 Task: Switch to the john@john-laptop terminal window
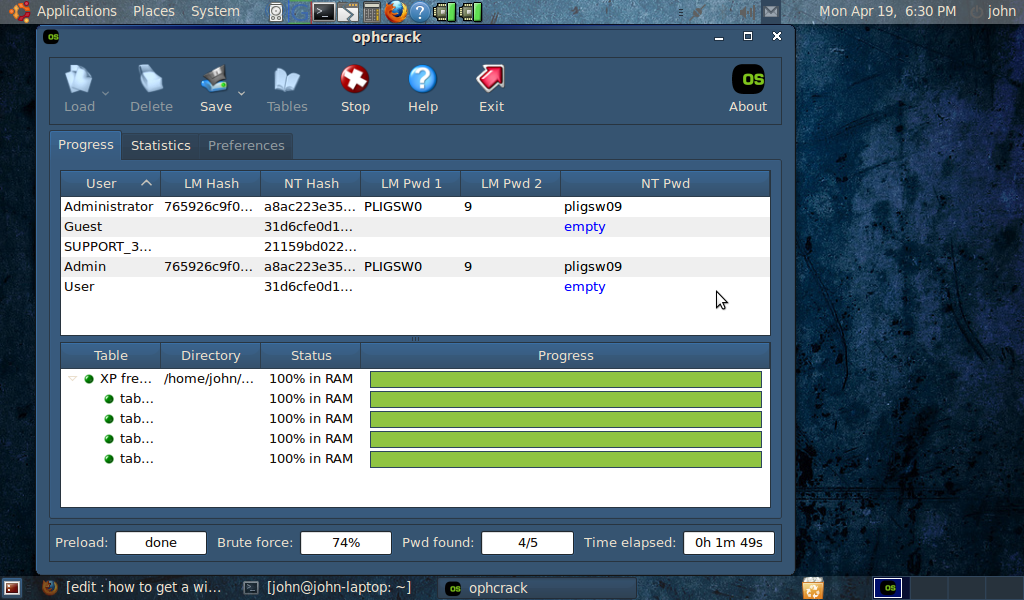[327, 588]
